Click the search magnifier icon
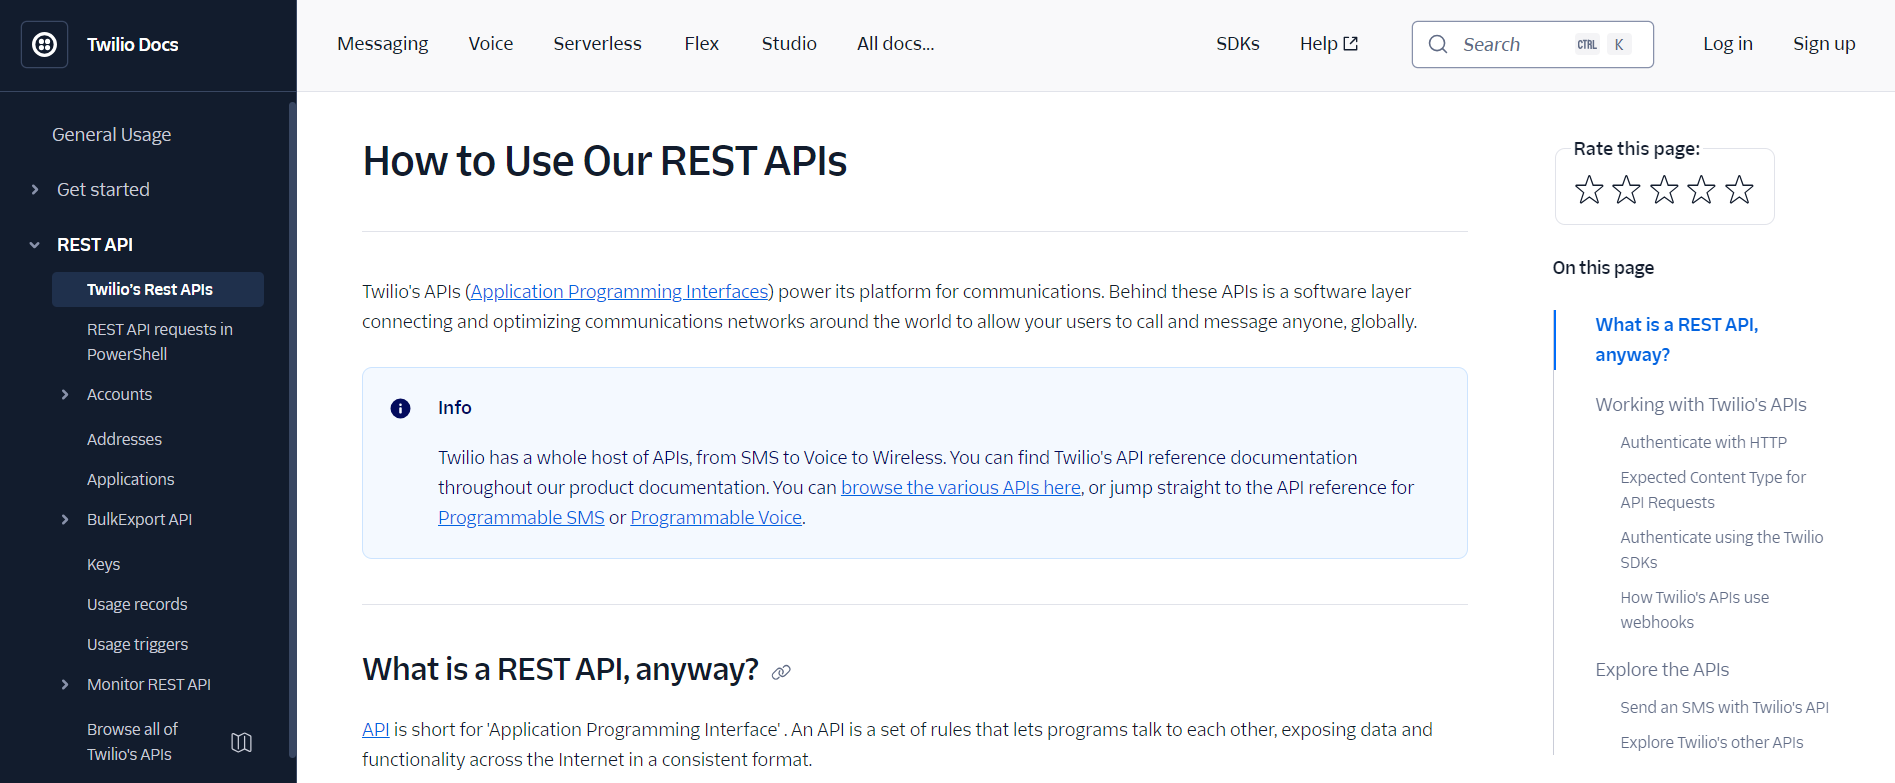Image resolution: width=1895 pixels, height=783 pixels. coord(1438,44)
